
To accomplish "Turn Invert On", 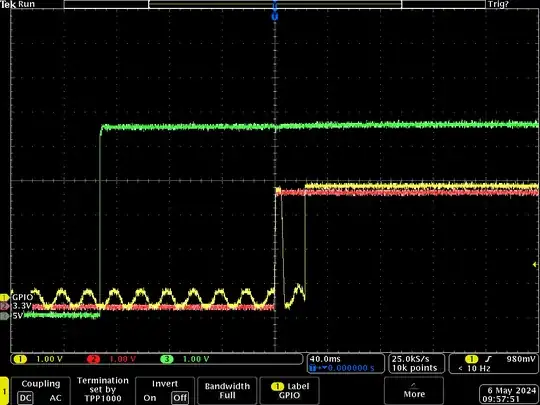I will click(149, 398).
